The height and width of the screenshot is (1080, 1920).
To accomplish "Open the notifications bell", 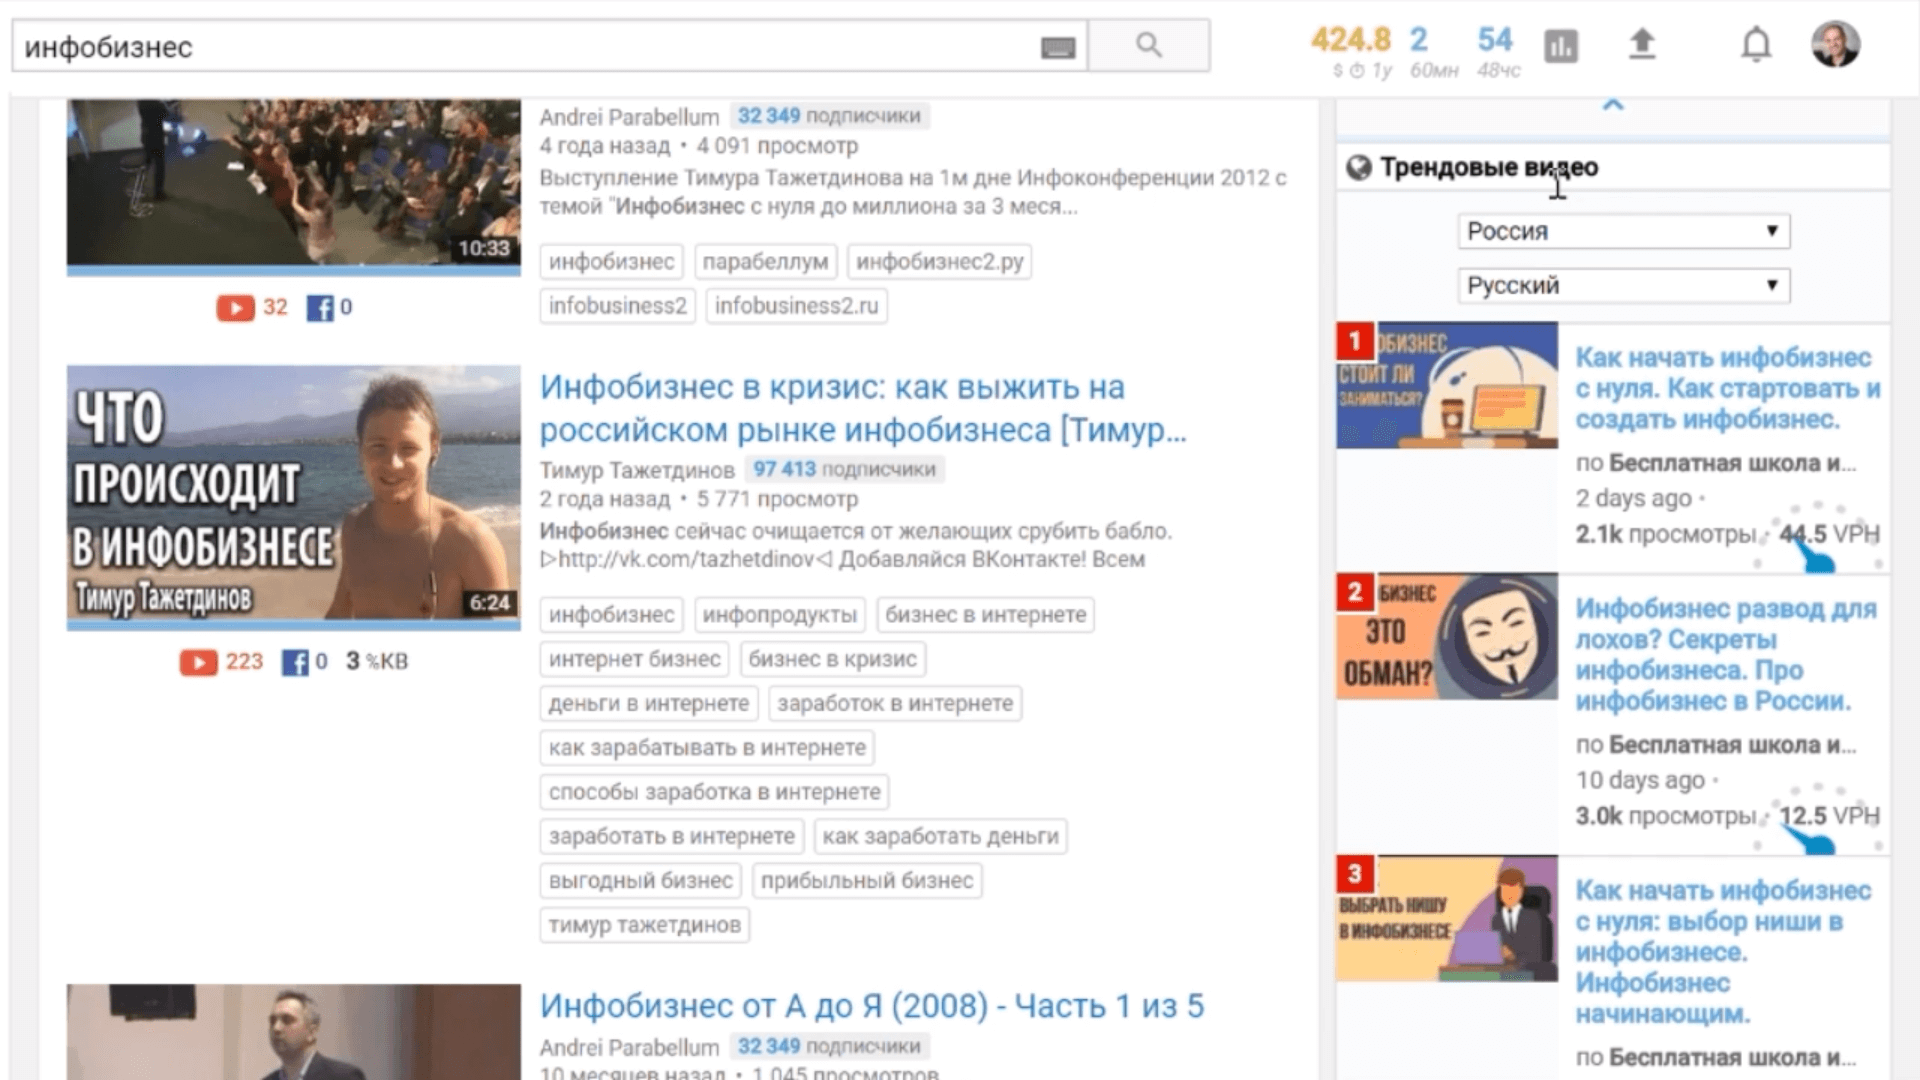I will 1756,45.
